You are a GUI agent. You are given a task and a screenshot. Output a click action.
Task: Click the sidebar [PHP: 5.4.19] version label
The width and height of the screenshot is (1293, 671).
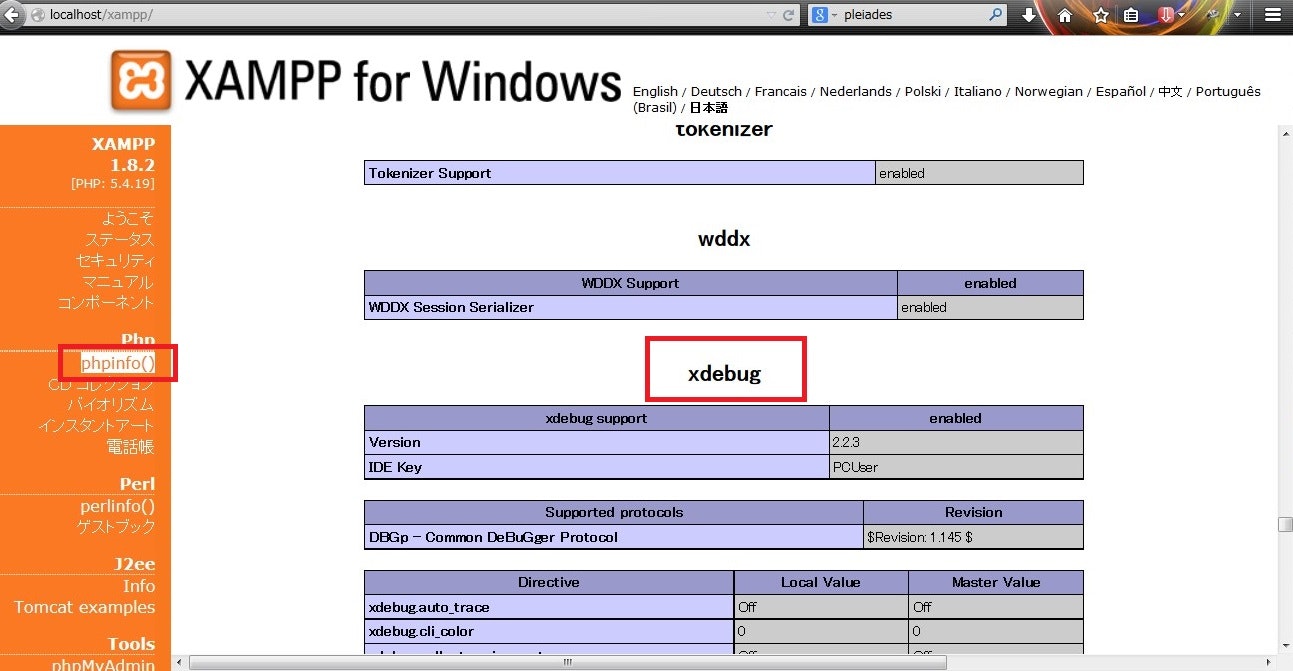pyautogui.click(x=113, y=184)
